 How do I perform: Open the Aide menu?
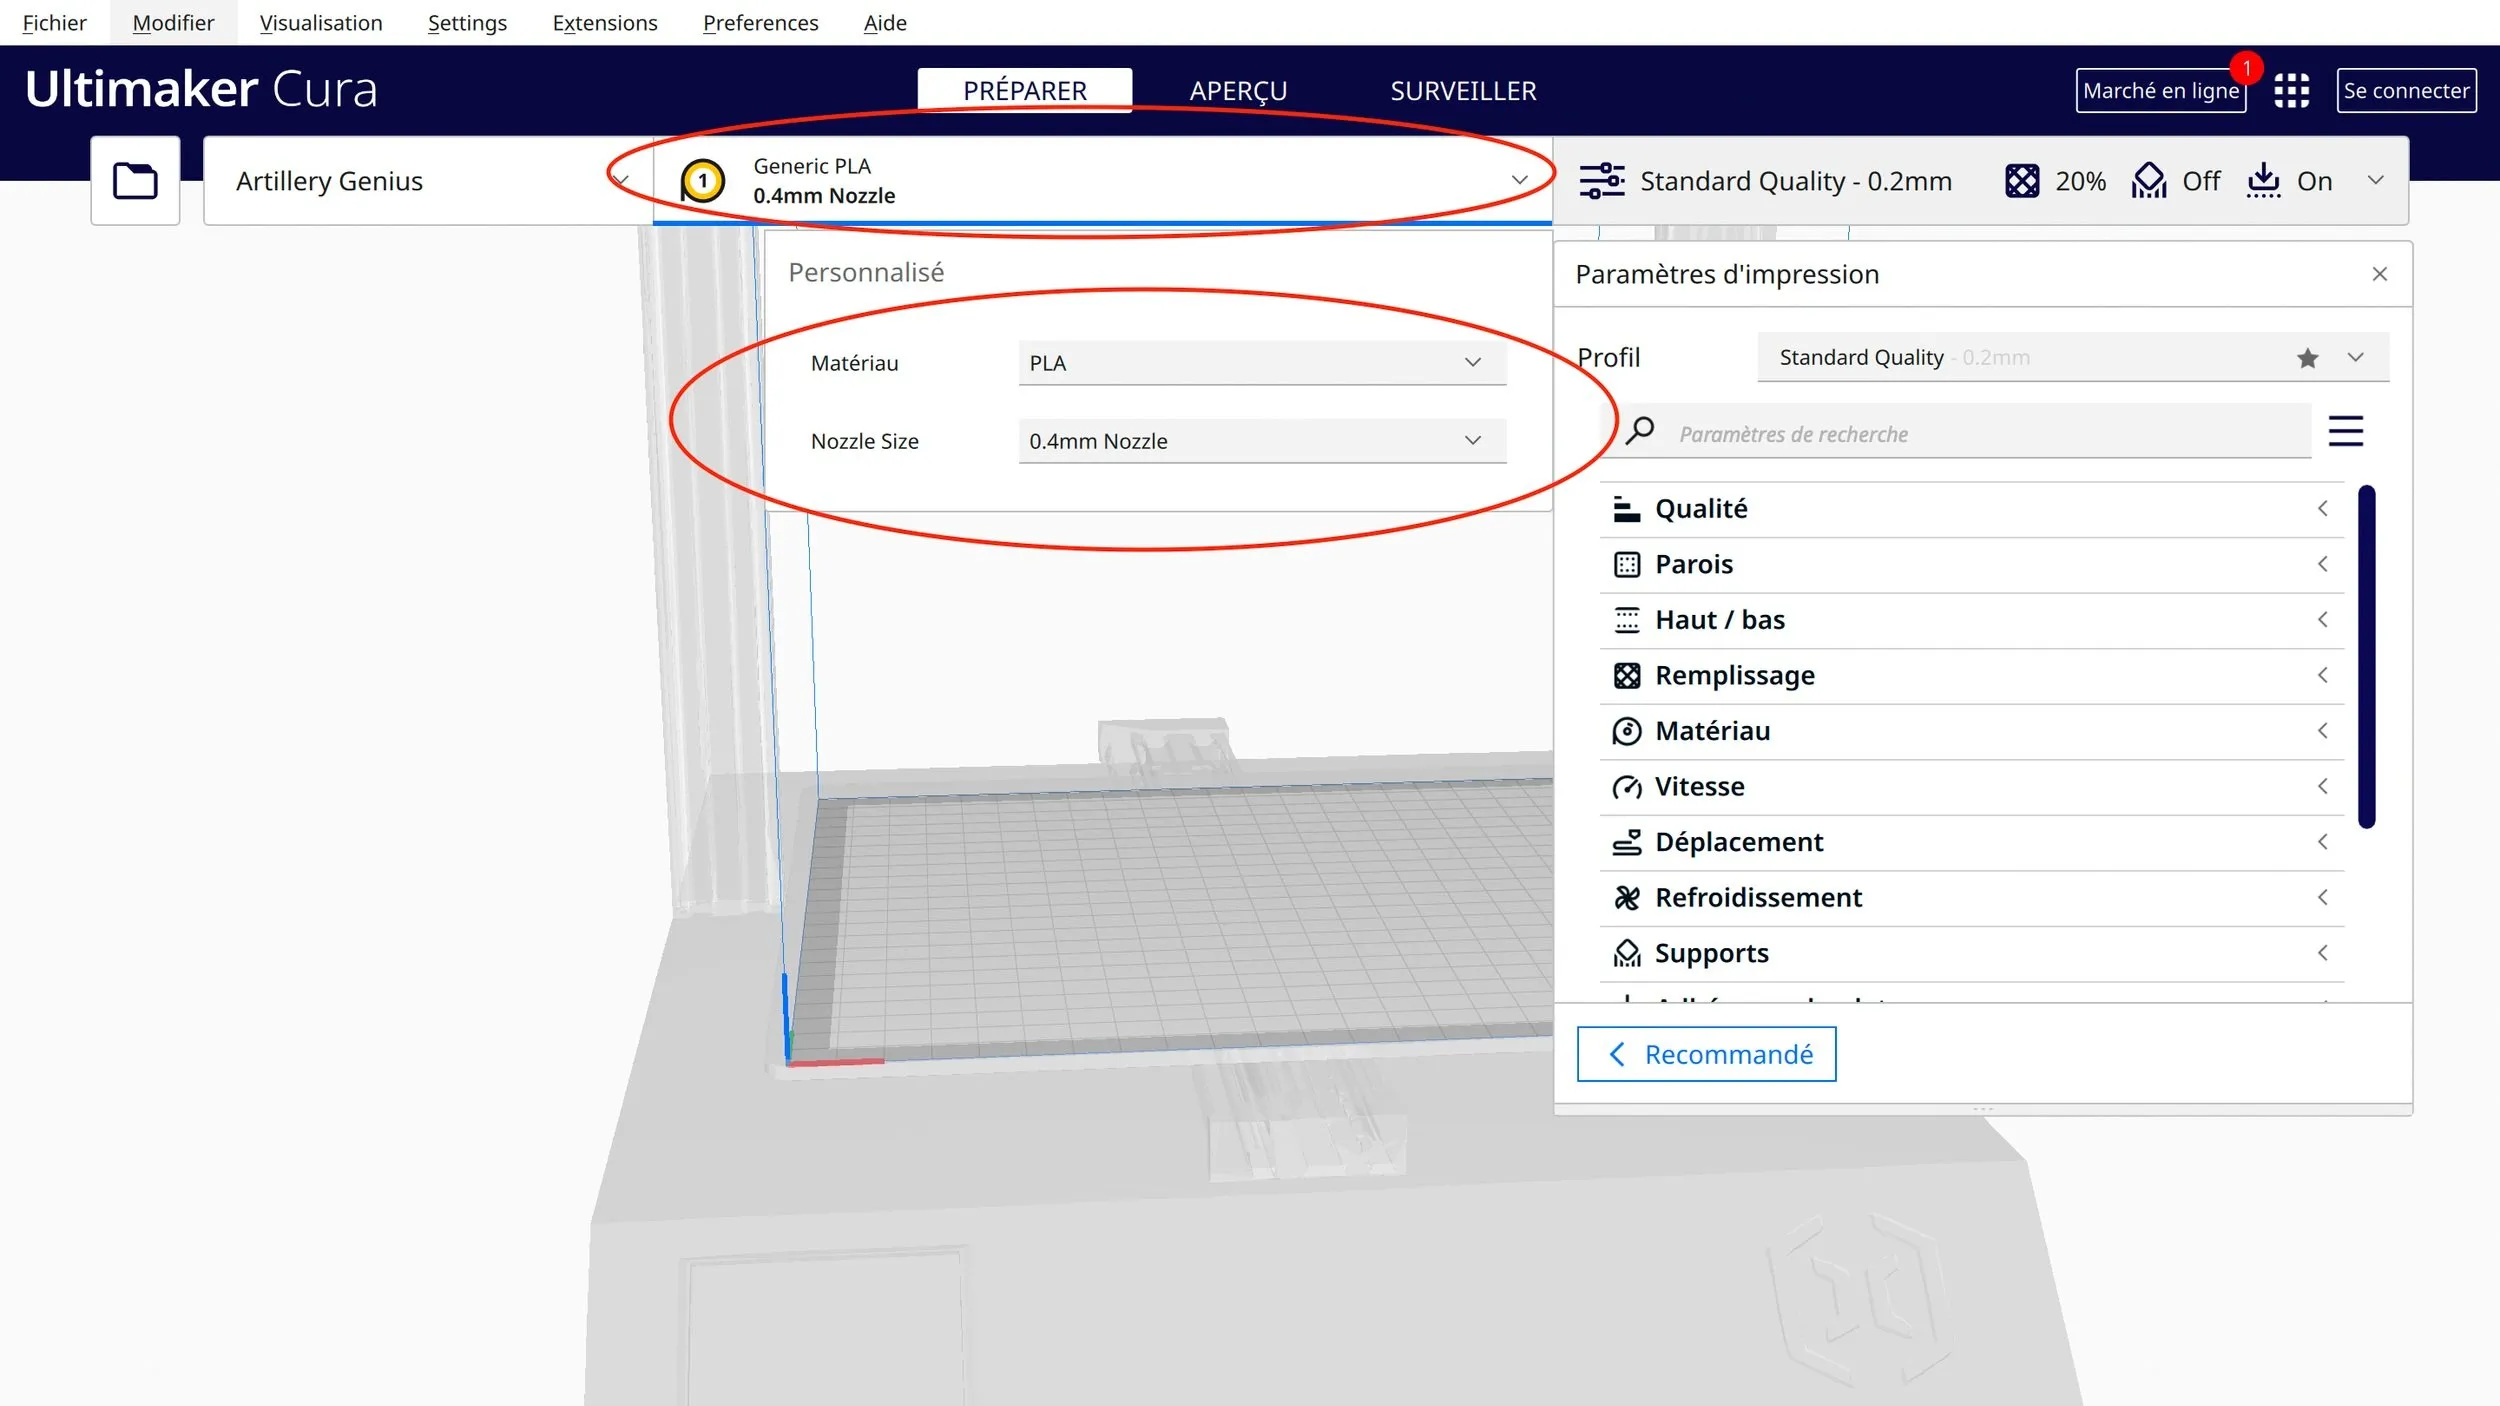[885, 22]
